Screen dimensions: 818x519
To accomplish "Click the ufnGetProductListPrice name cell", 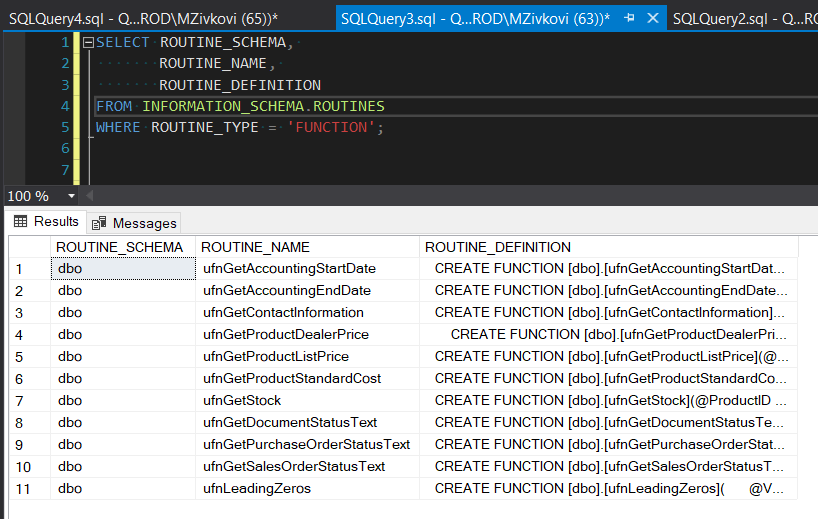I will 307,357.
